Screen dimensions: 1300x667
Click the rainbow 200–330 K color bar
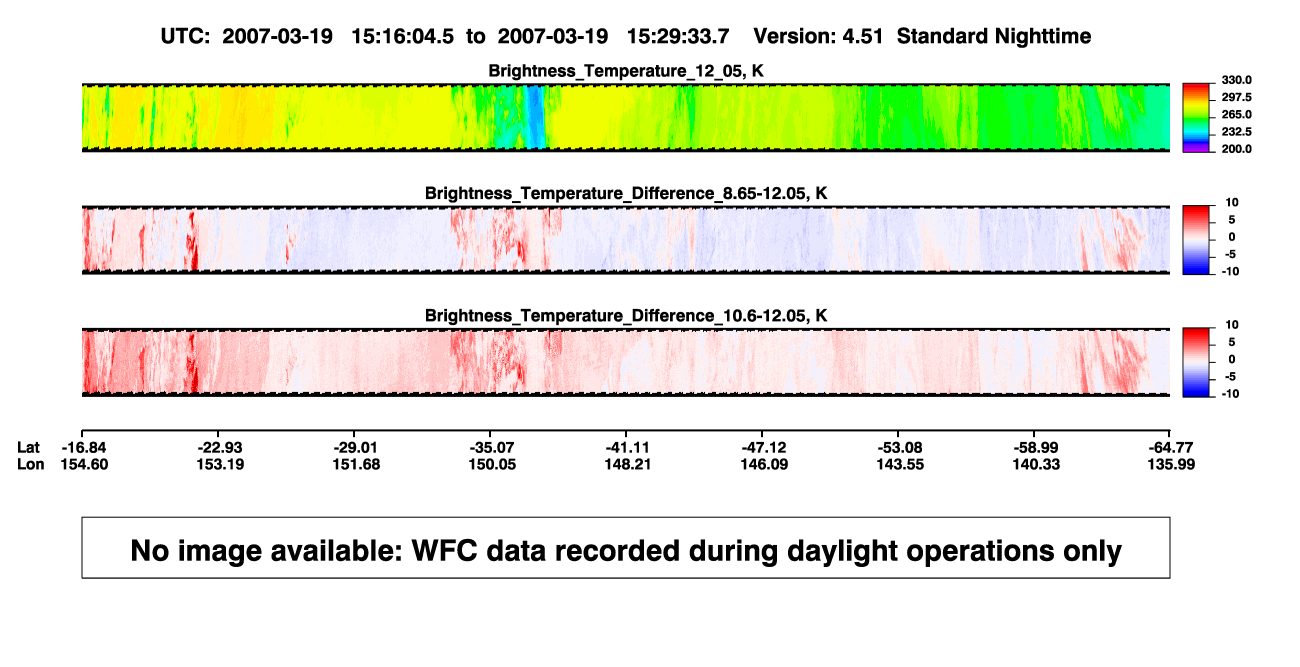(x=1197, y=117)
